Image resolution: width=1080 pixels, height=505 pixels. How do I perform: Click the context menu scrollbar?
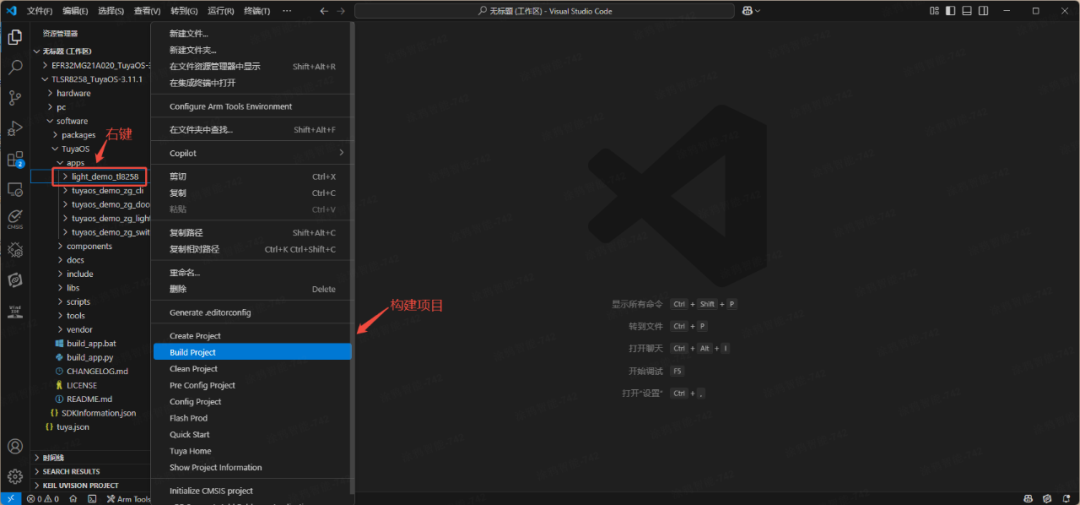tap(353, 257)
